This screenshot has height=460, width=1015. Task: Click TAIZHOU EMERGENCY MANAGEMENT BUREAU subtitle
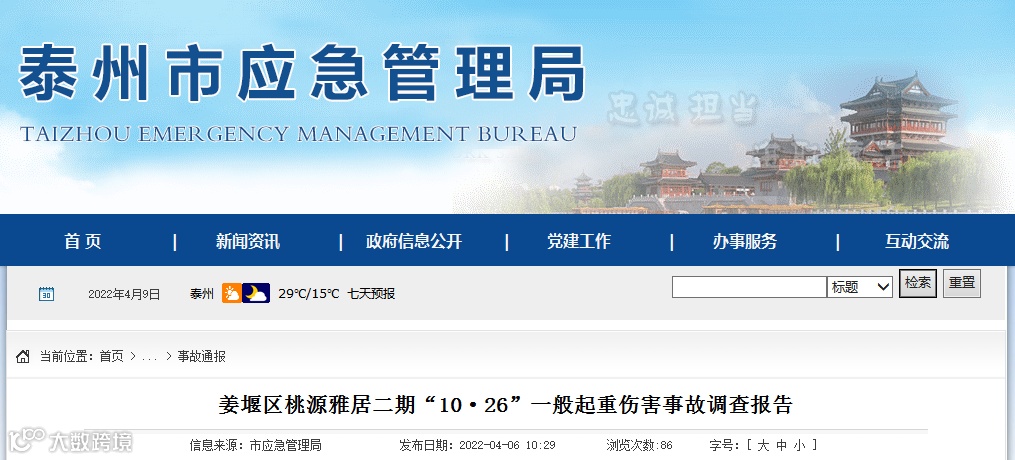[298, 134]
